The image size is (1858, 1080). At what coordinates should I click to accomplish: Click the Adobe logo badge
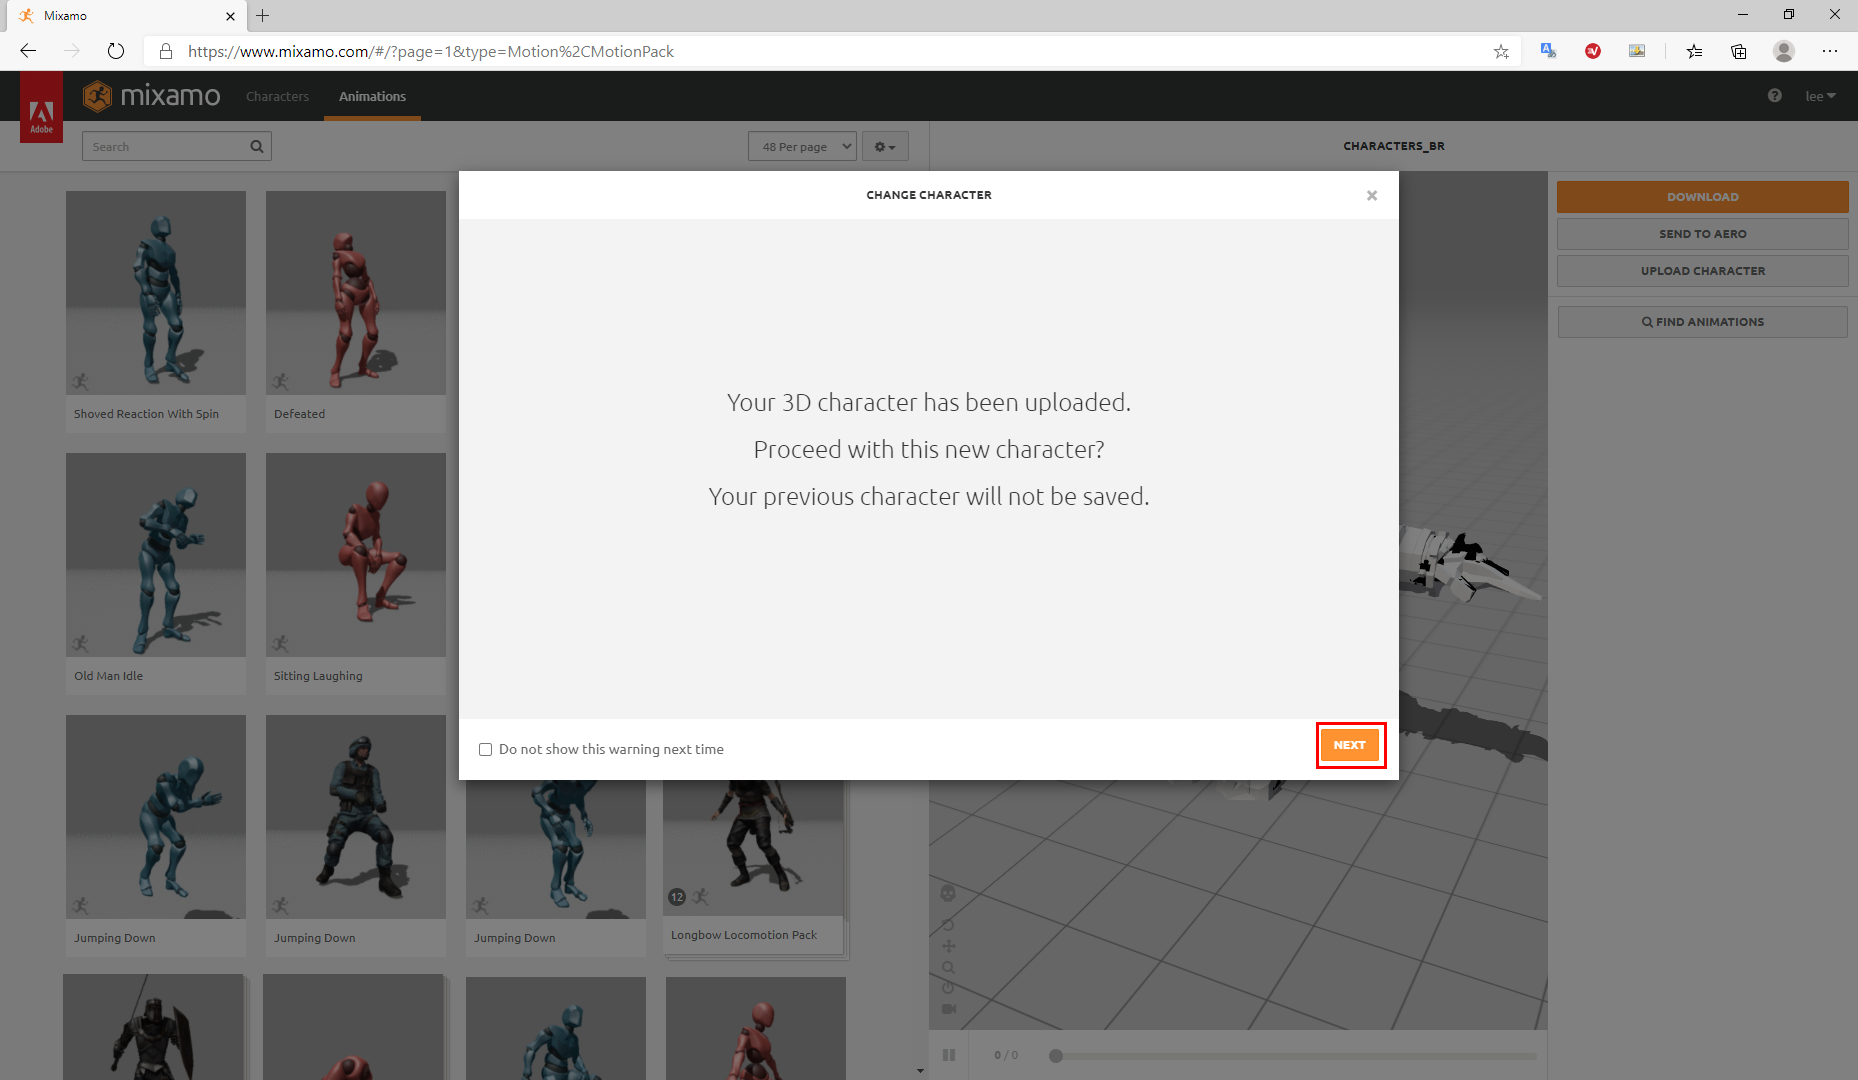click(41, 108)
